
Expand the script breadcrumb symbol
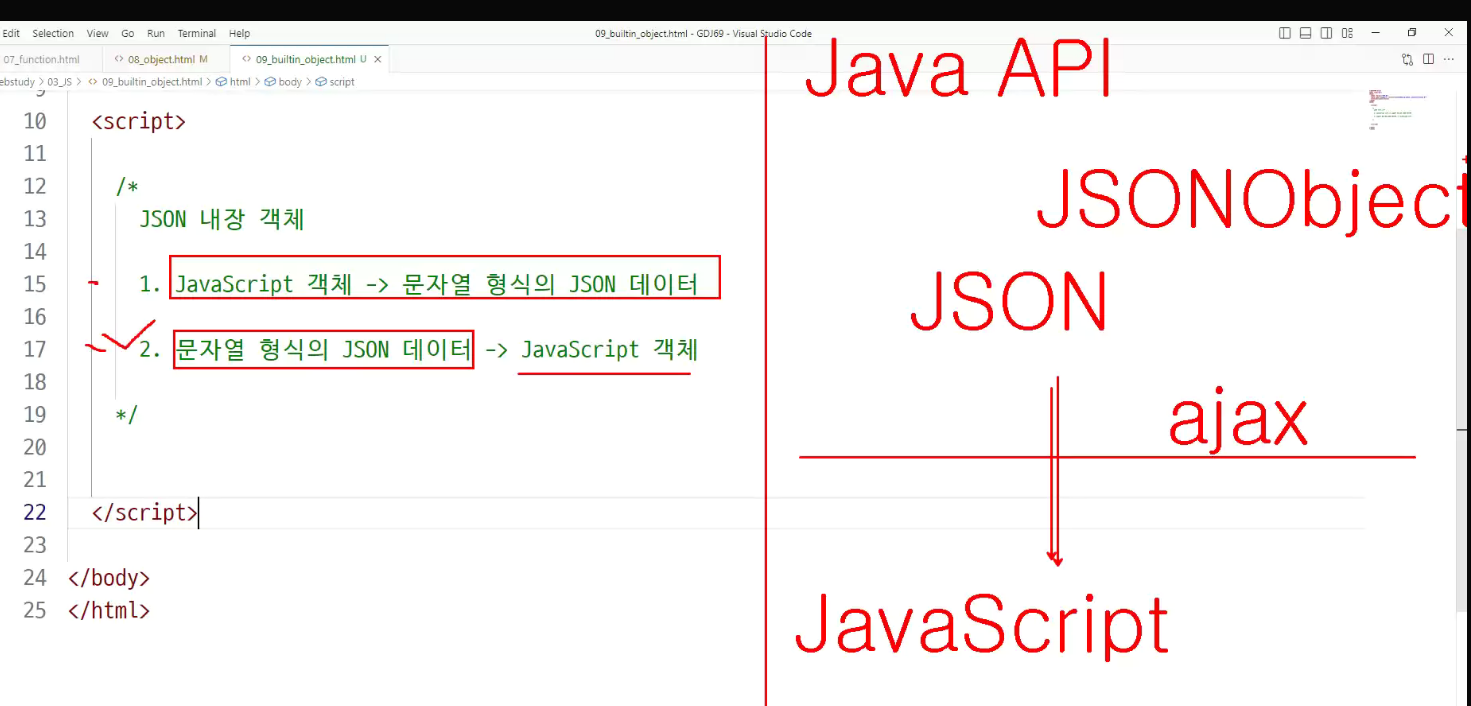pyautogui.click(x=342, y=82)
